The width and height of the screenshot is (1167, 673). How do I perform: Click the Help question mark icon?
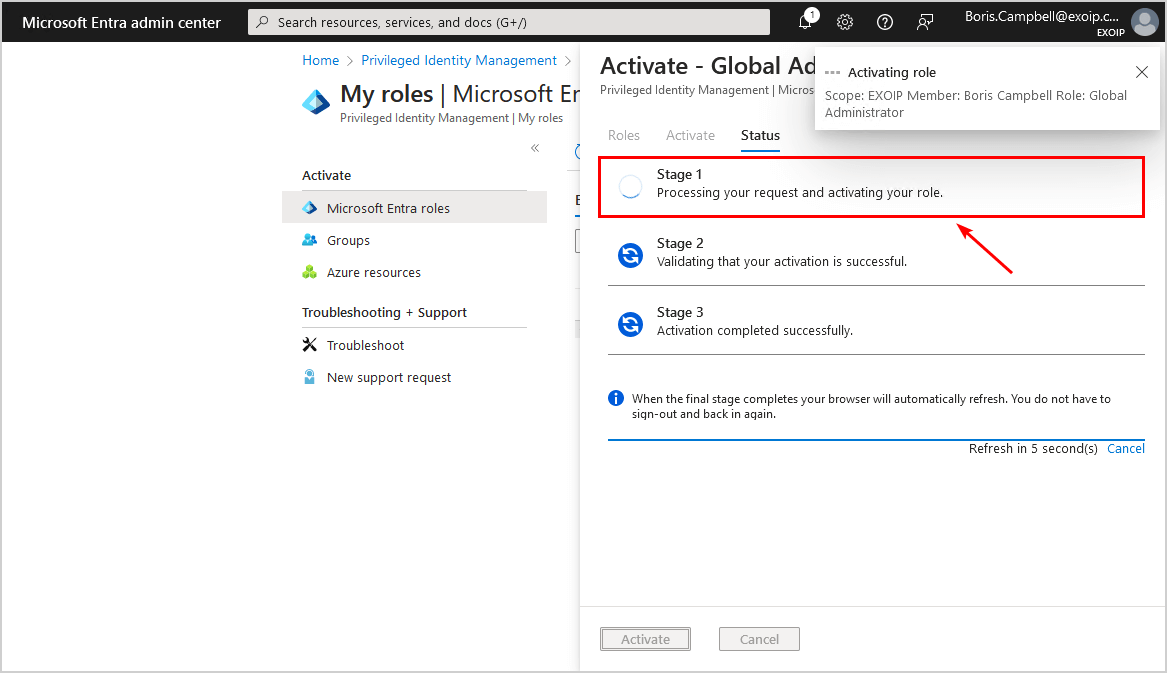(885, 22)
